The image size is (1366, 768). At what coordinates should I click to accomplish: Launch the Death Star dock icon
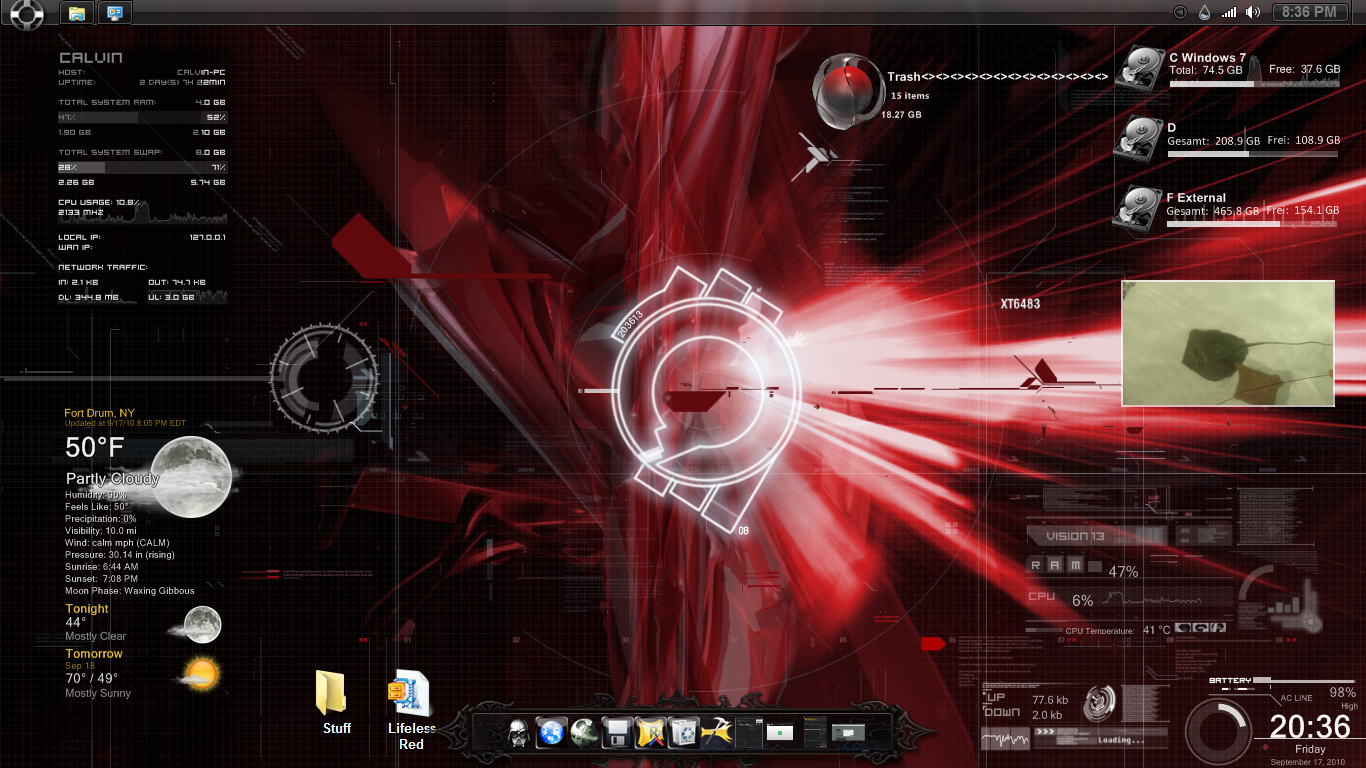pos(584,733)
